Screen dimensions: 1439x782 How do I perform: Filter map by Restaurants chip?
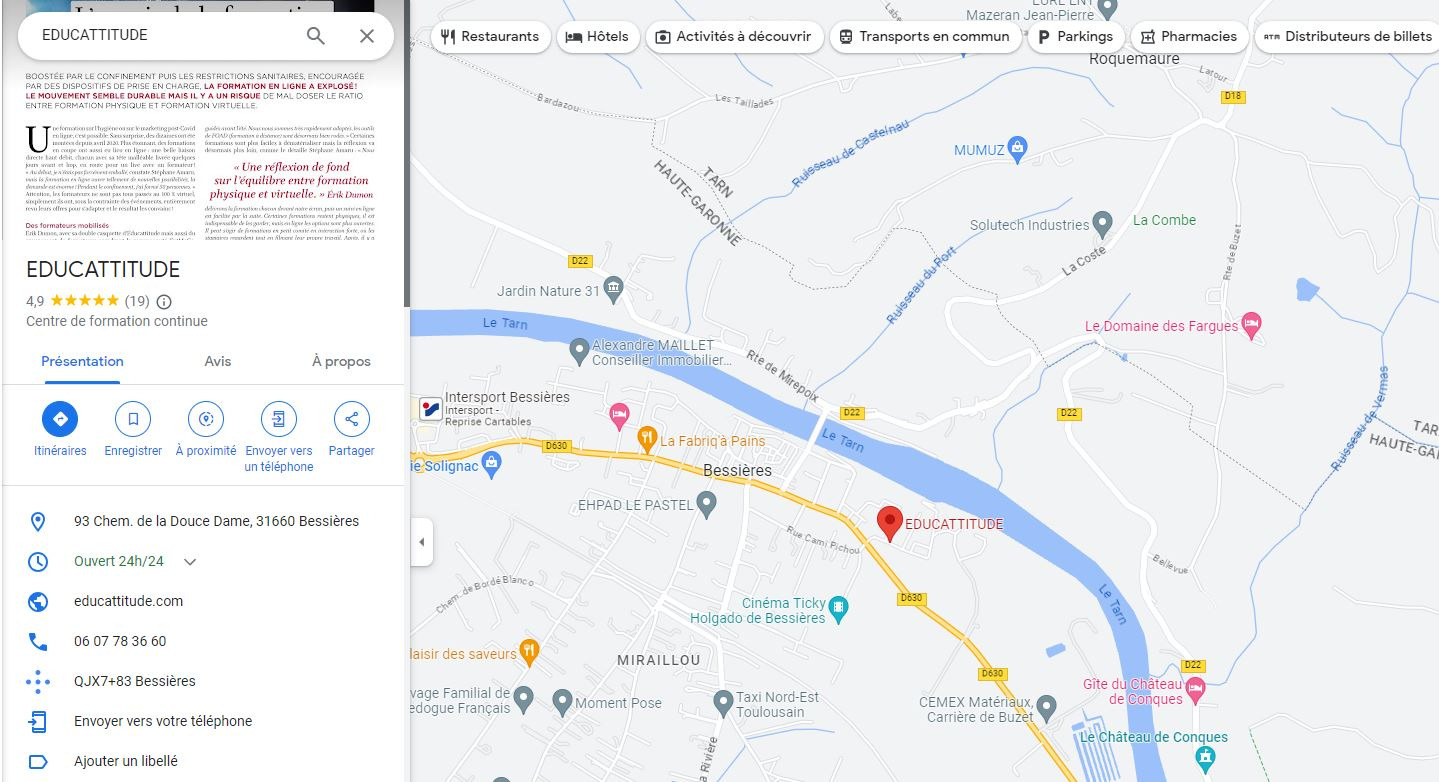(x=490, y=37)
